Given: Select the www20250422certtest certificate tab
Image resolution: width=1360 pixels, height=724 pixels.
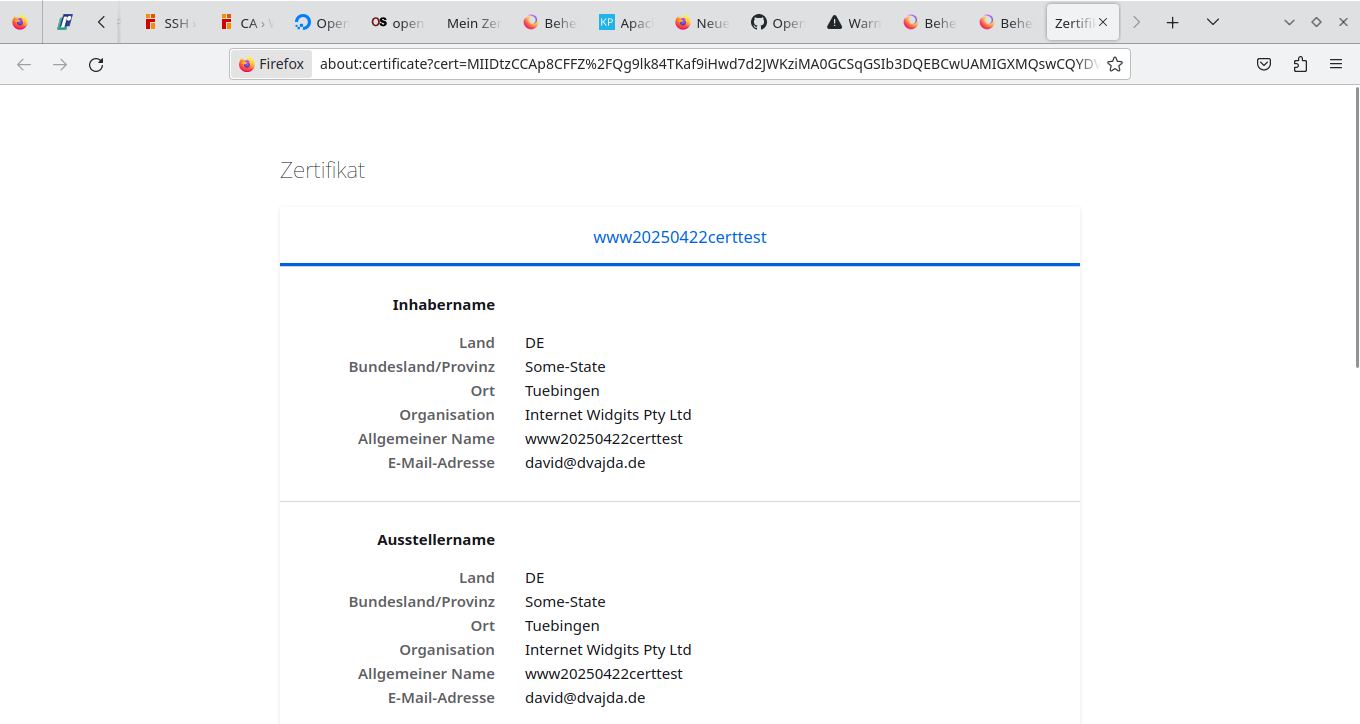Looking at the screenshot, I should [x=680, y=238].
